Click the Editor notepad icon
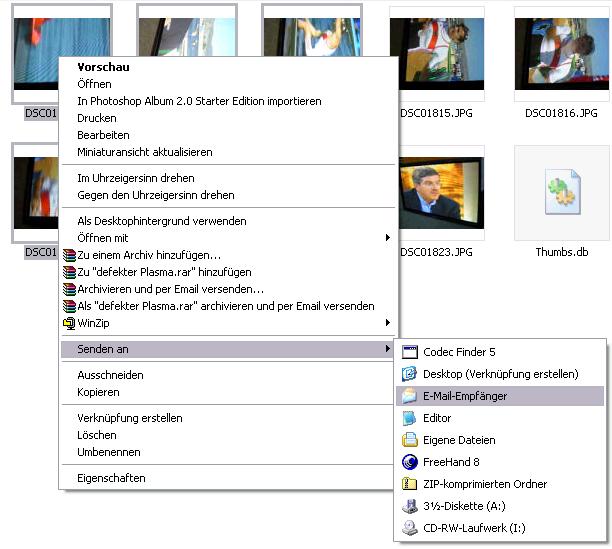 pyautogui.click(x=409, y=418)
